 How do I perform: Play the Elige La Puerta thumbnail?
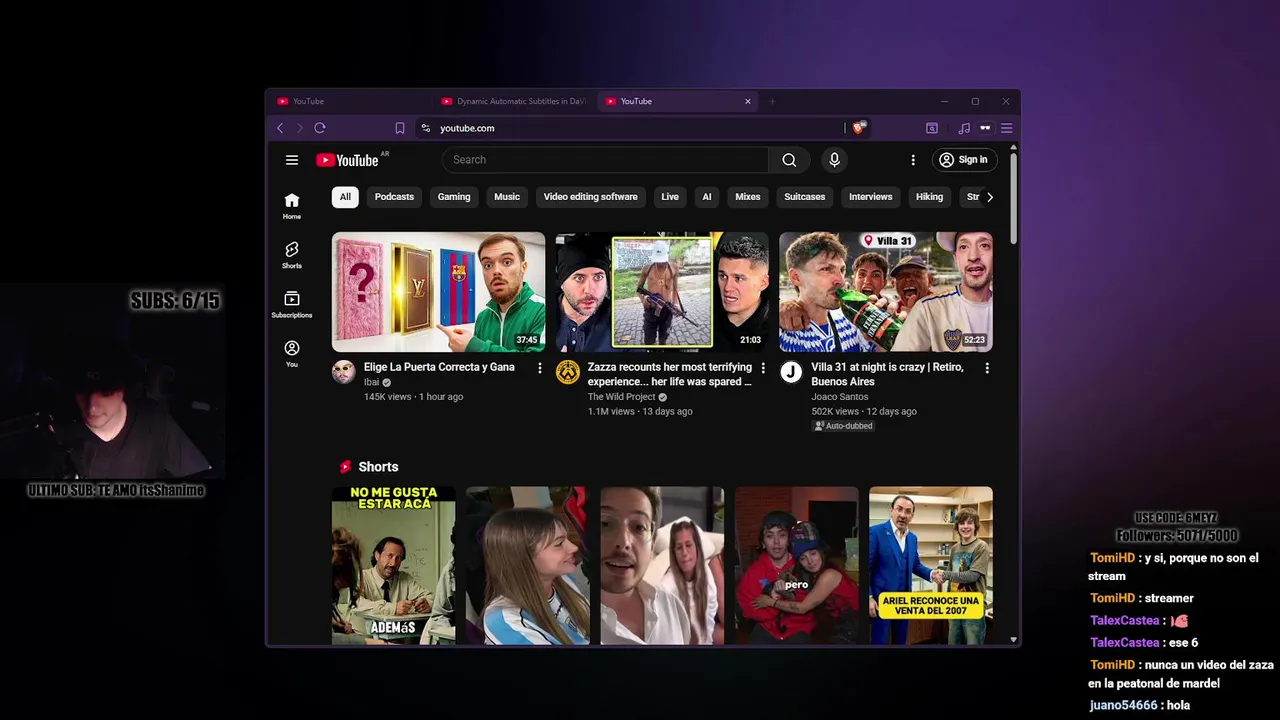(x=438, y=292)
